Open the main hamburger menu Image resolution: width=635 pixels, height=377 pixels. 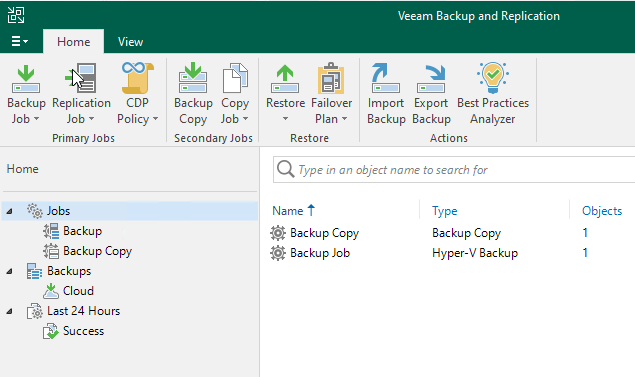pyautogui.click(x=19, y=41)
